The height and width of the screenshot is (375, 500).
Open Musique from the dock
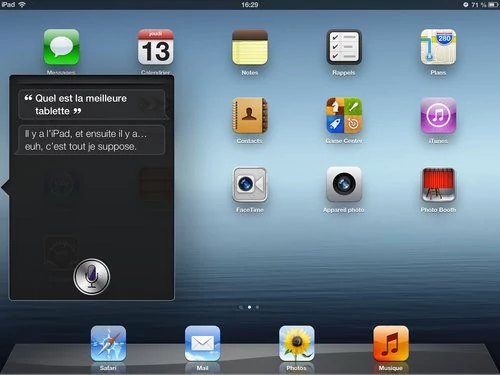pos(391,344)
